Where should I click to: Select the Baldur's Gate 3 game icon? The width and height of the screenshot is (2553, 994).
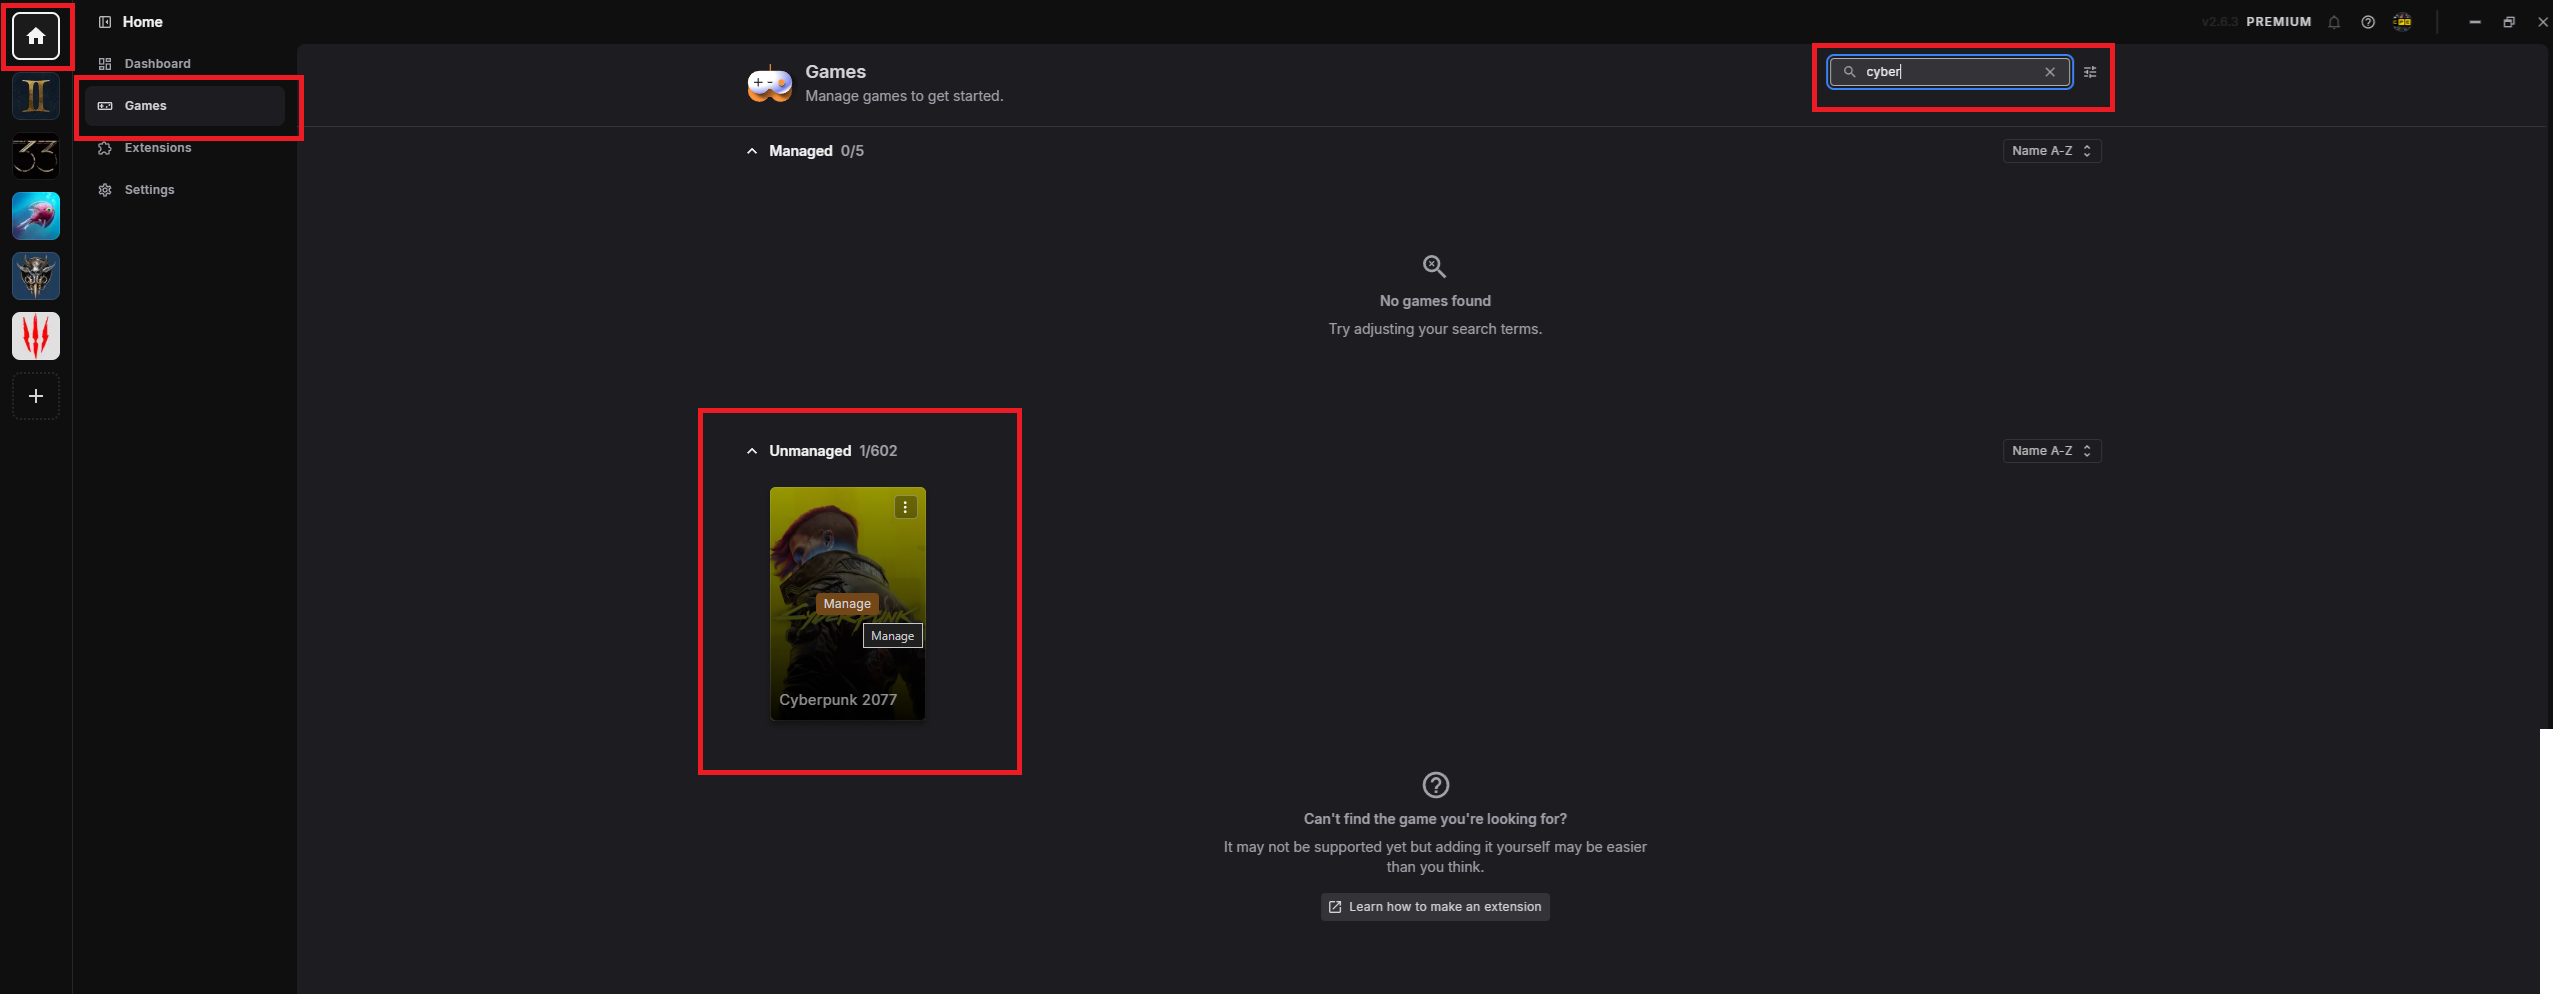pyautogui.click(x=36, y=276)
